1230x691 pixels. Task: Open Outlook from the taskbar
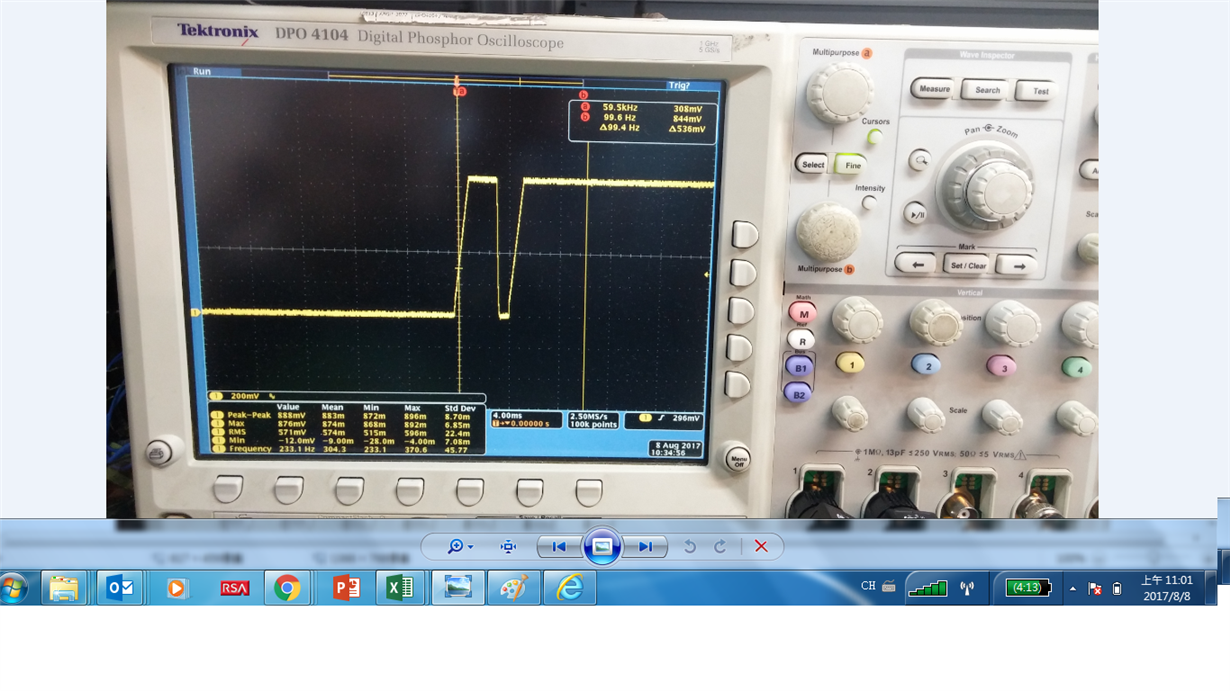click(120, 588)
